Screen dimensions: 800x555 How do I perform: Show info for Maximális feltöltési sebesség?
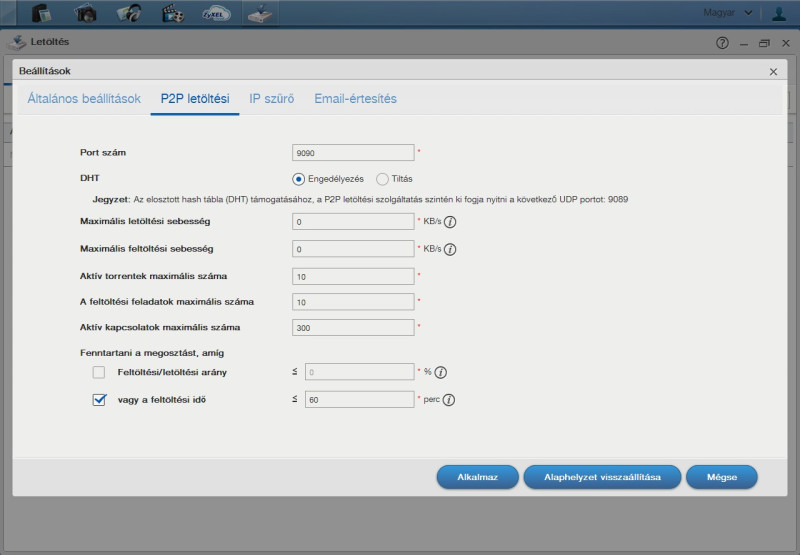click(x=450, y=249)
